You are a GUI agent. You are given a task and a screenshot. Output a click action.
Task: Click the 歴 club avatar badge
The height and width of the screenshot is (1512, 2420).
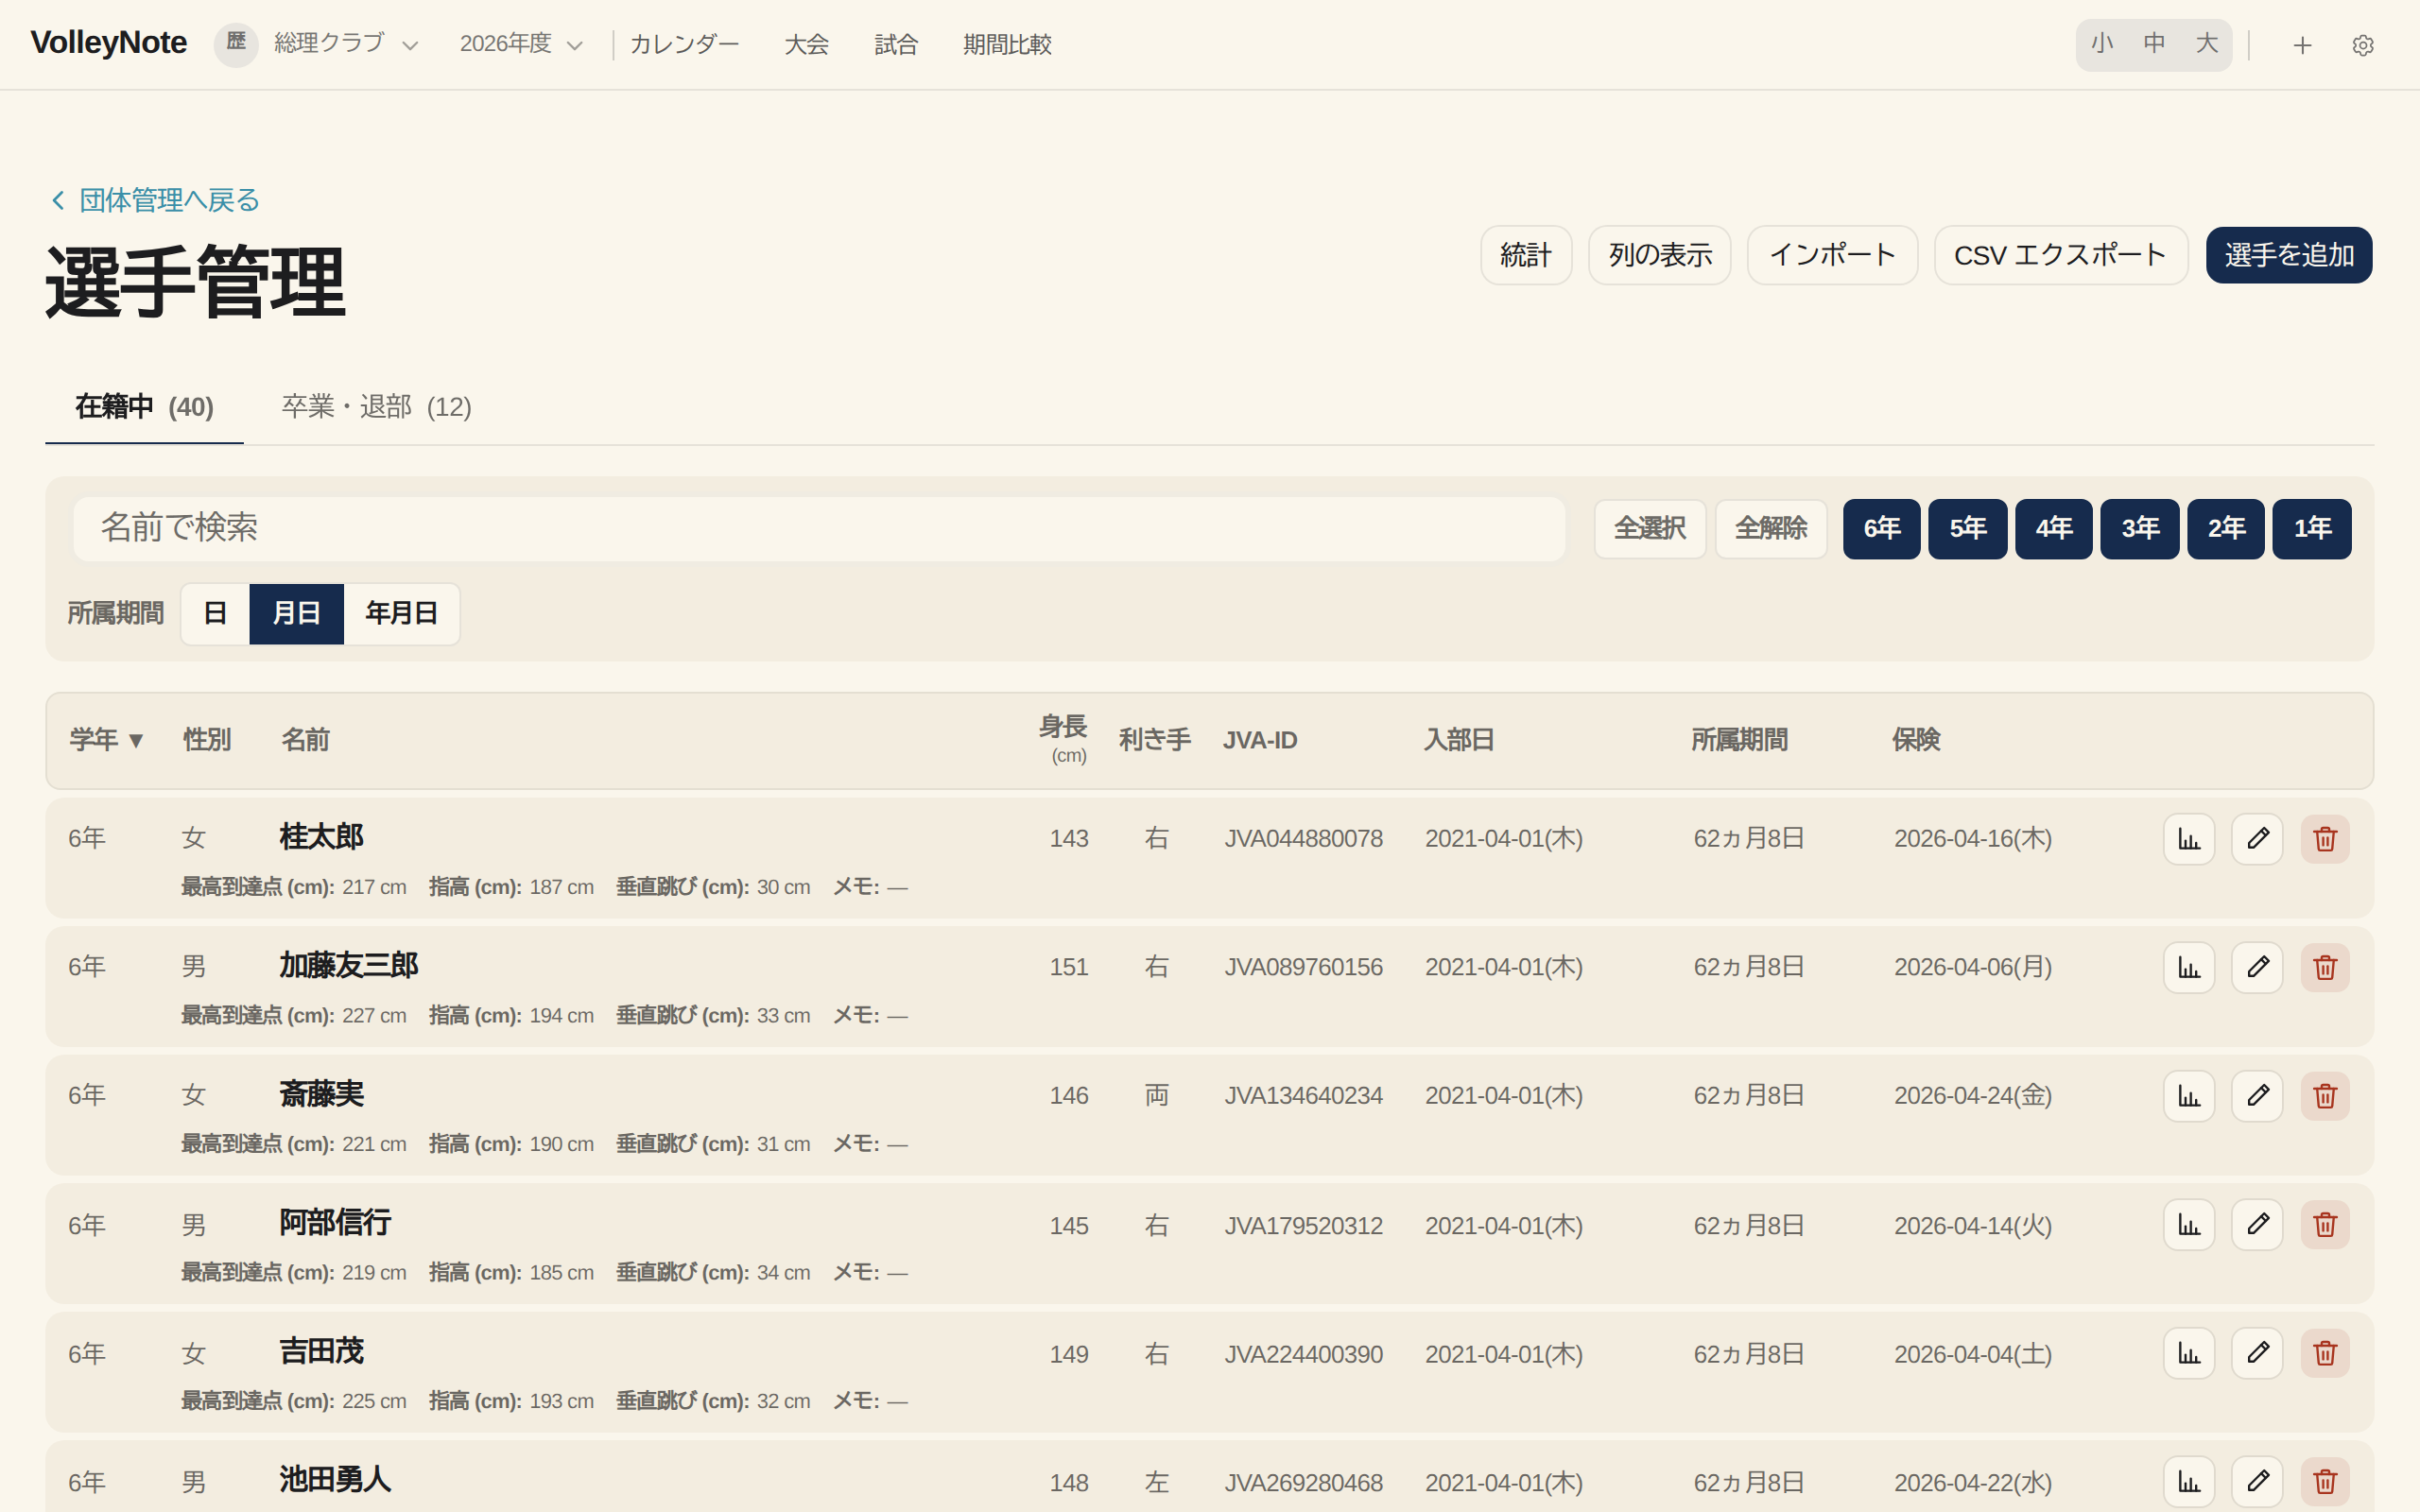click(x=236, y=44)
